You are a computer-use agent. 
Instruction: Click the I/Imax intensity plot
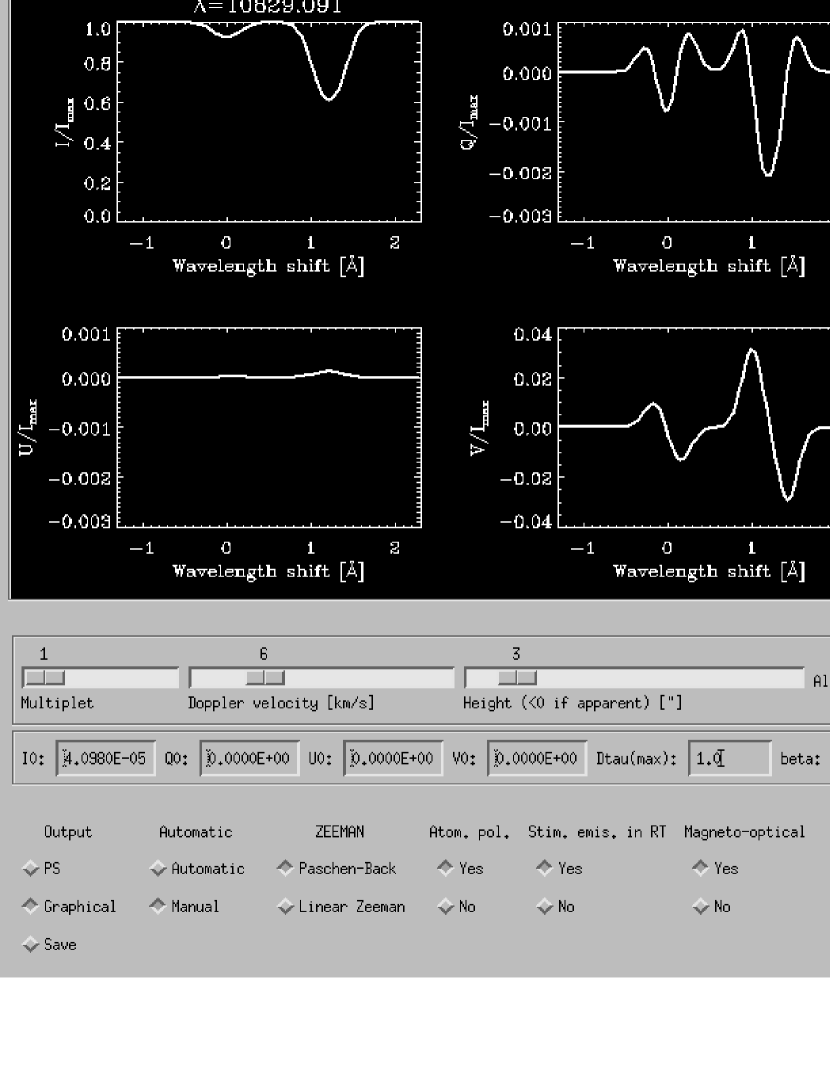269,121
